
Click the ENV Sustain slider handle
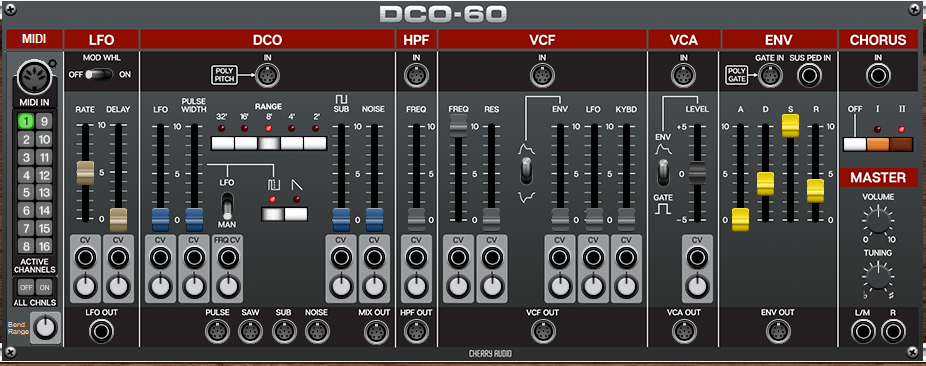790,125
